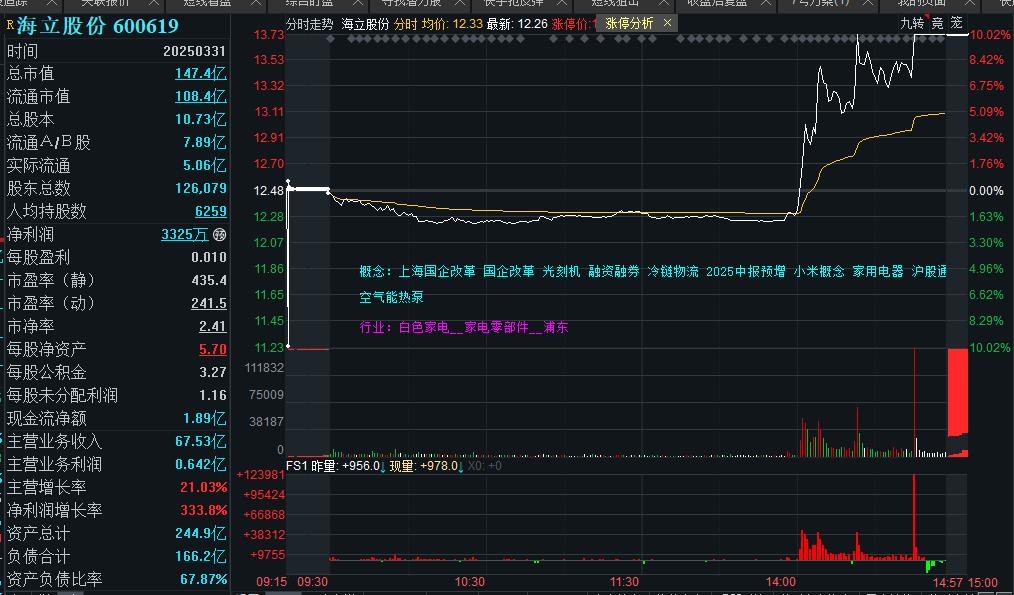The width and height of the screenshot is (1014, 595).
Task: Click the 空气能热泵 concept tag
Action: (392, 298)
